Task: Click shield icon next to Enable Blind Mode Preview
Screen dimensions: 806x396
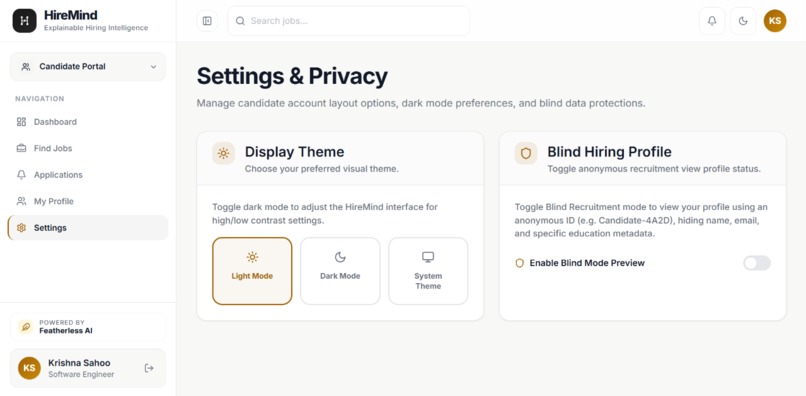Action: point(520,263)
